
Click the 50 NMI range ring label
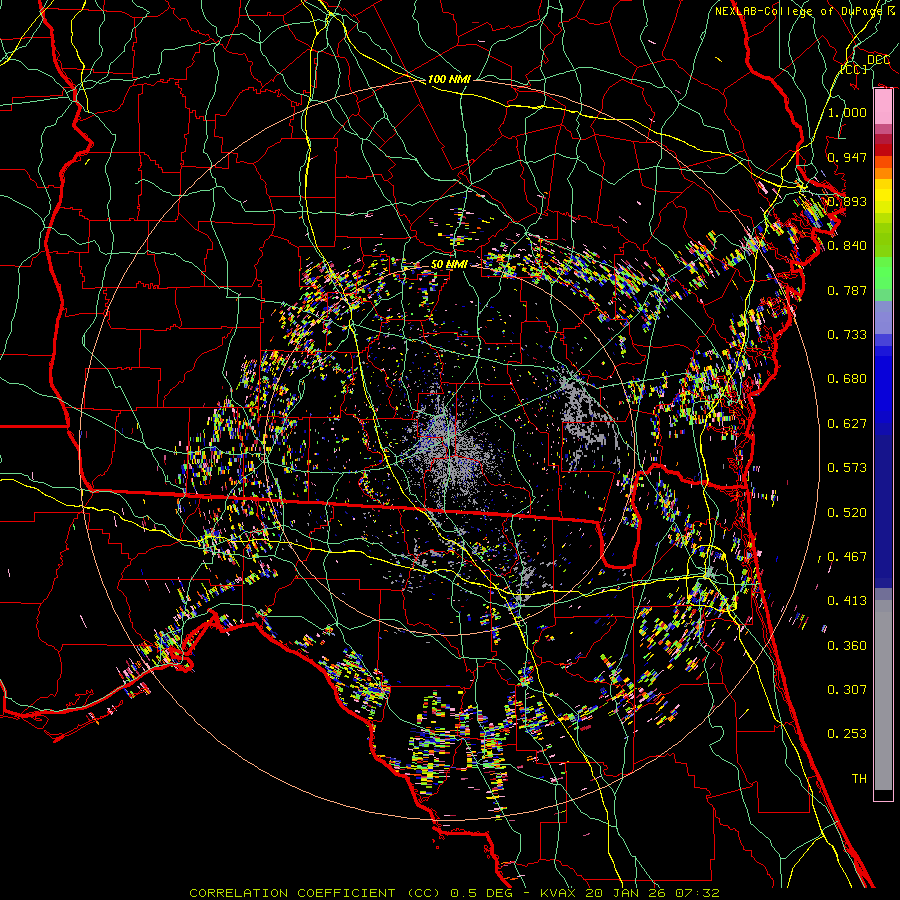[450, 263]
